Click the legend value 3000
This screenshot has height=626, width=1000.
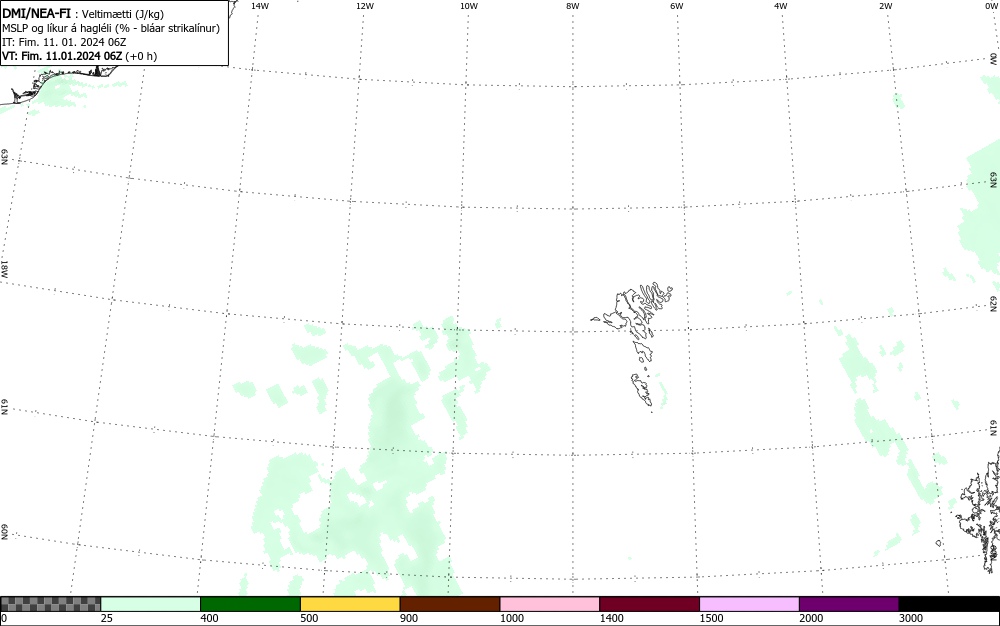(x=911, y=618)
